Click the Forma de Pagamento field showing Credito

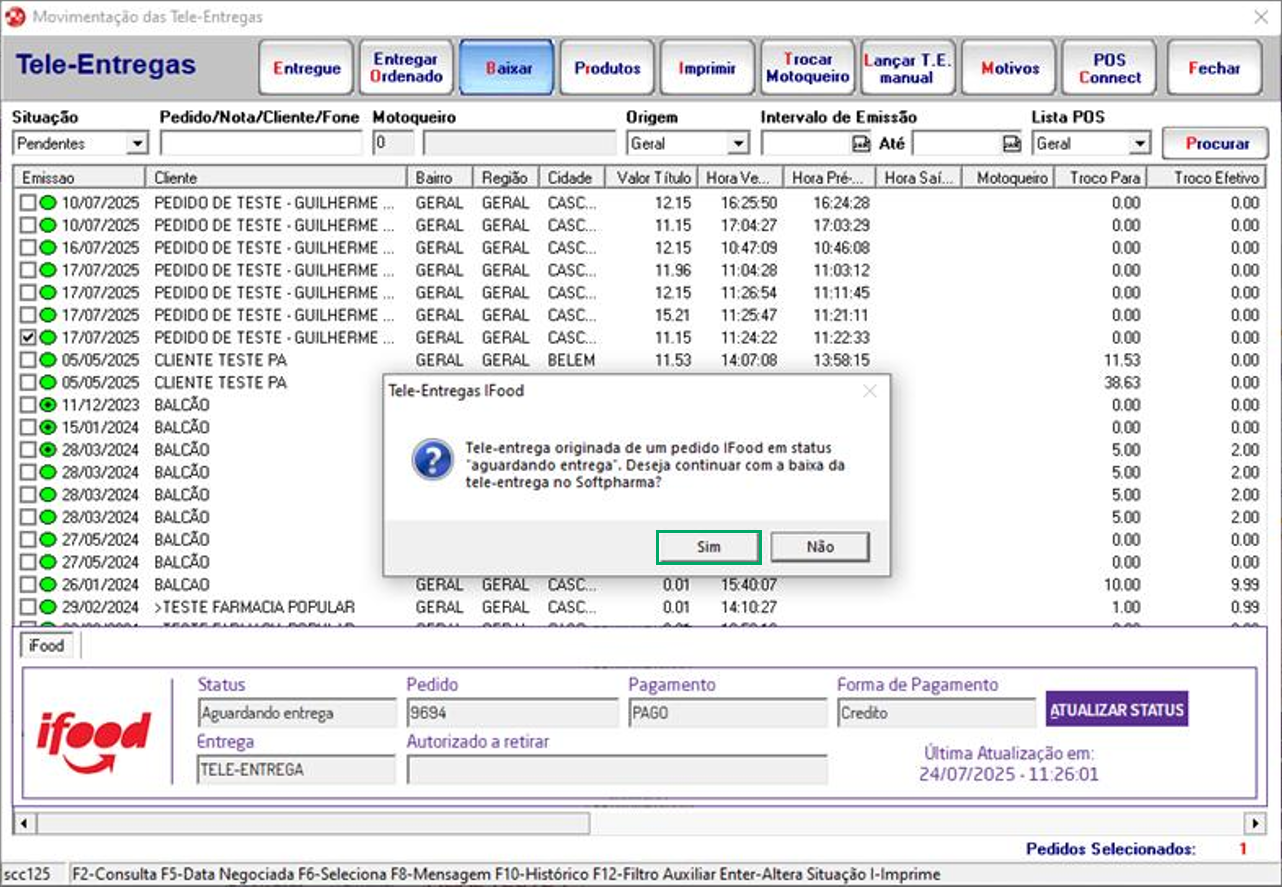(x=937, y=713)
